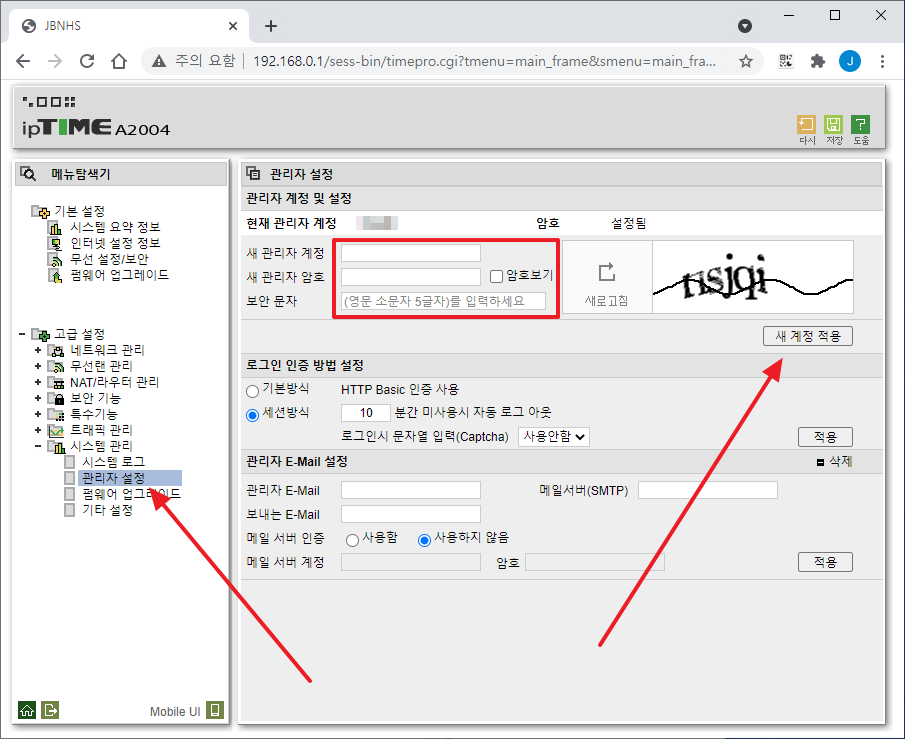Click 적용 button for login authentication
This screenshot has width=905, height=739.
click(825, 437)
